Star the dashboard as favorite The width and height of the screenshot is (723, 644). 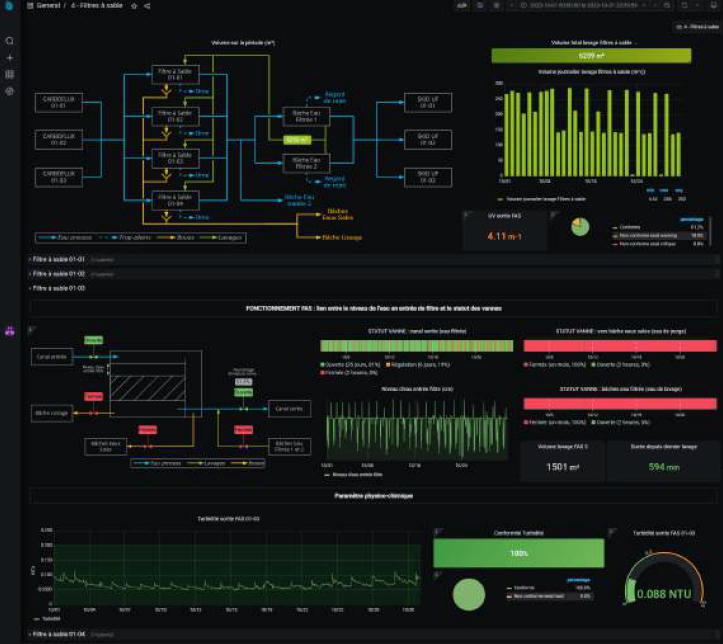click(x=134, y=6)
